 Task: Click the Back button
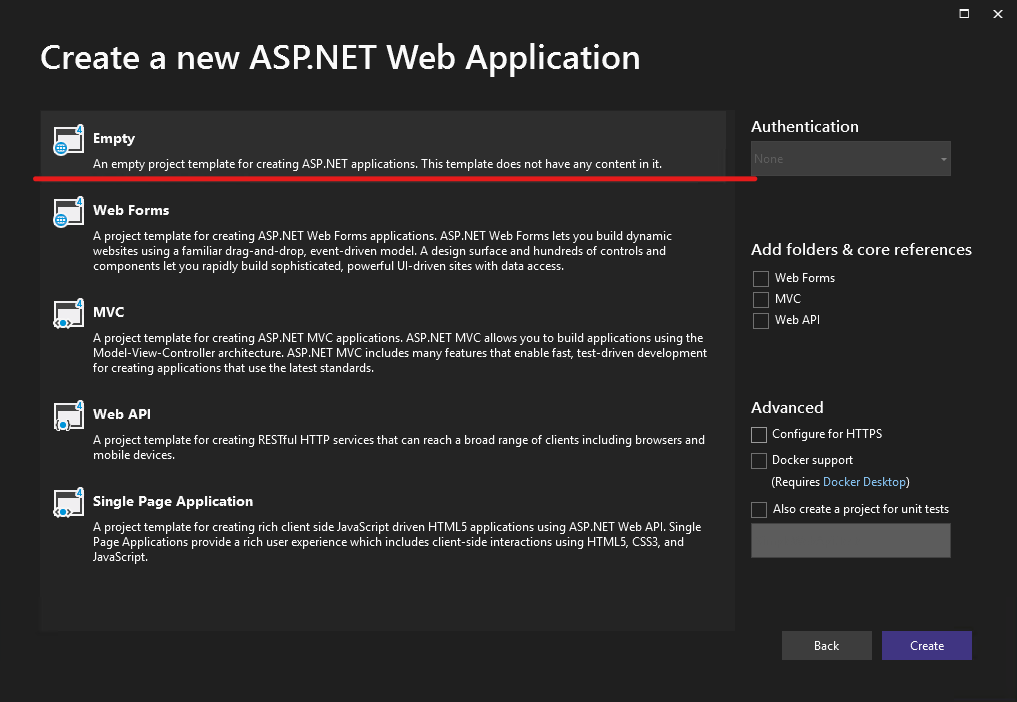click(x=826, y=646)
